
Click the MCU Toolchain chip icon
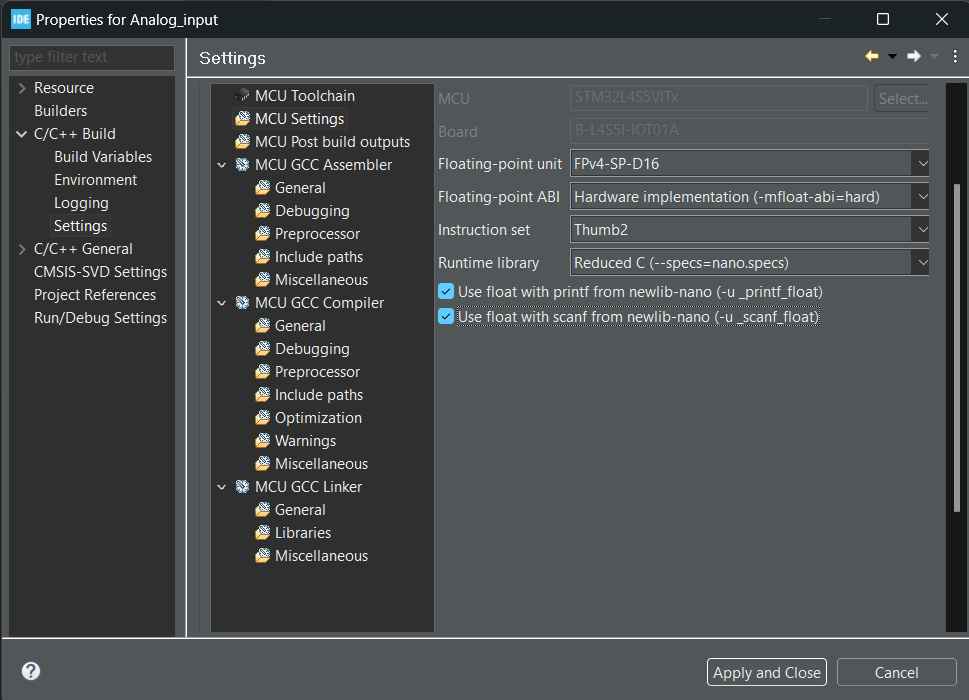point(242,96)
